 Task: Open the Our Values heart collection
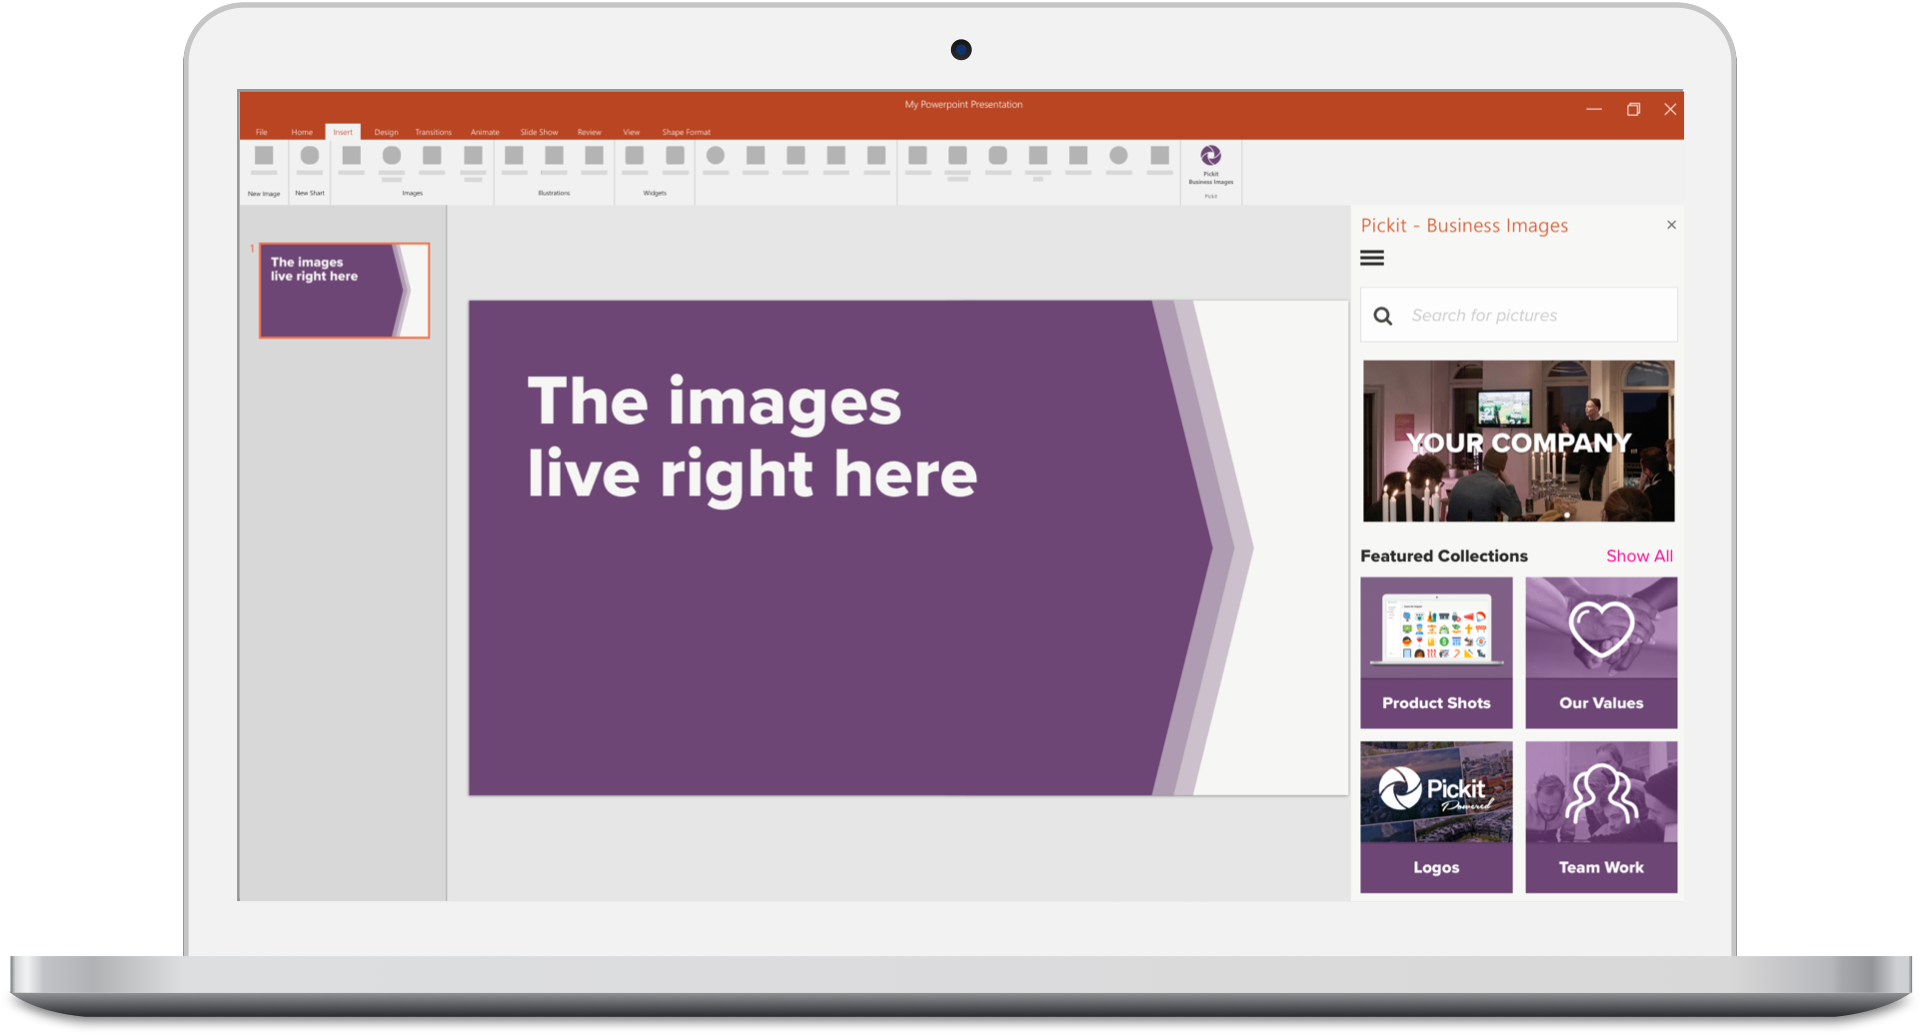click(x=1601, y=652)
